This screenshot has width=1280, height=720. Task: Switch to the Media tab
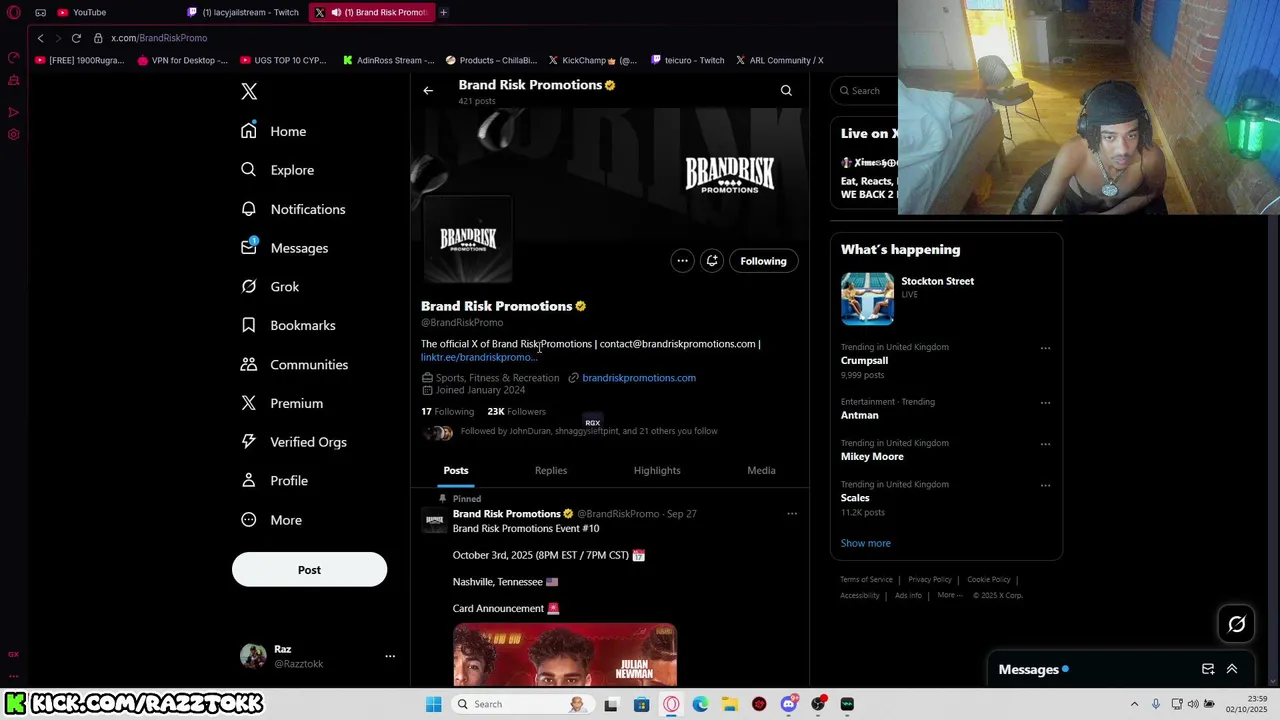tap(761, 470)
